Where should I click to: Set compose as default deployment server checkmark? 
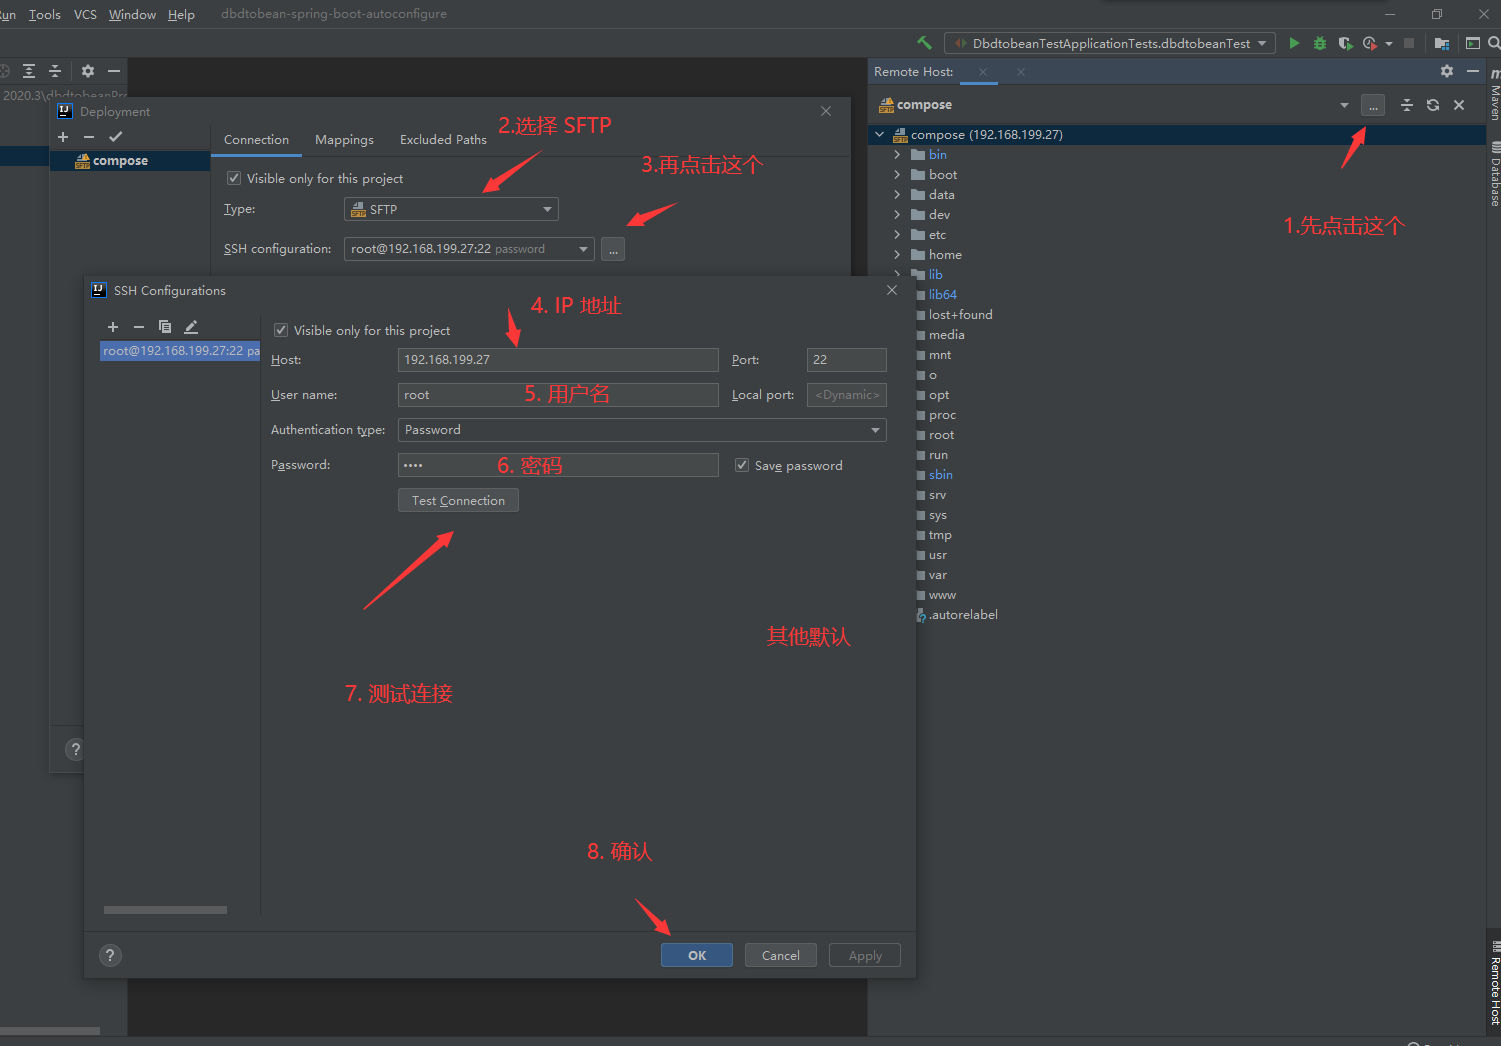[115, 137]
